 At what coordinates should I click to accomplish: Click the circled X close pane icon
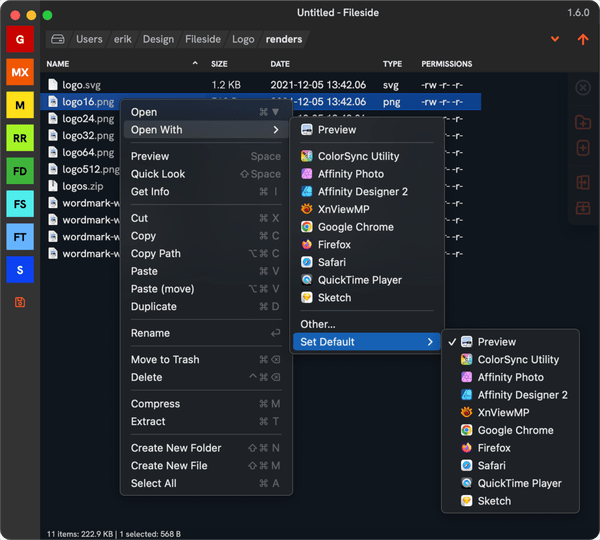click(x=583, y=88)
